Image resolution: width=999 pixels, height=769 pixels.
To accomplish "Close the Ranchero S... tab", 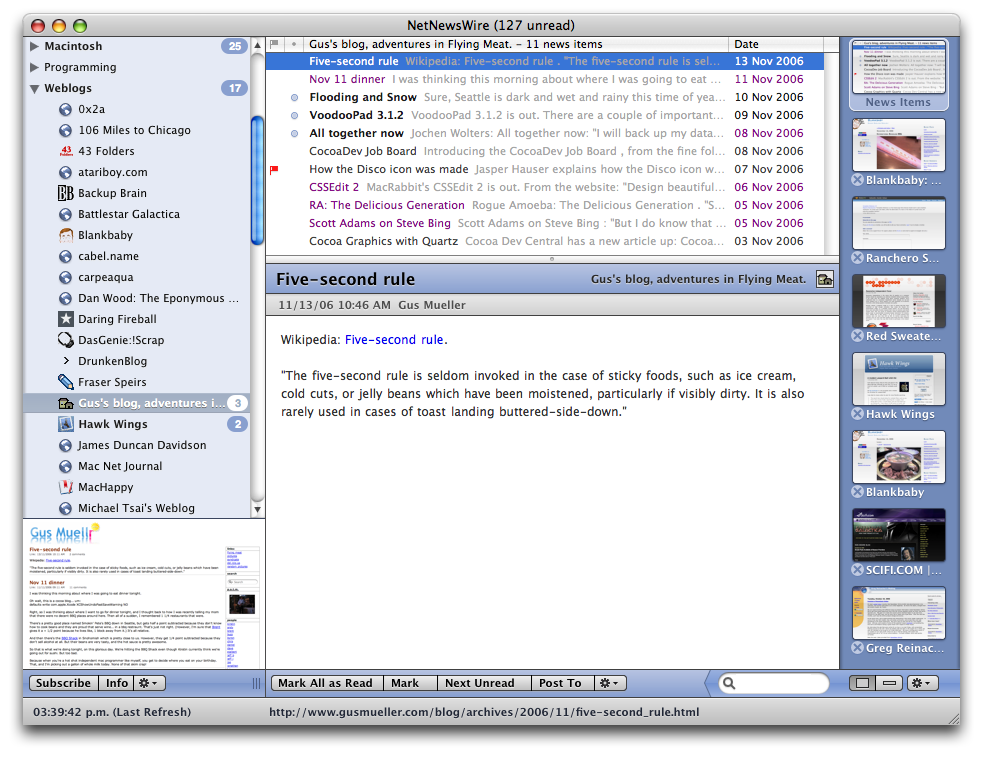I will 858,258.
